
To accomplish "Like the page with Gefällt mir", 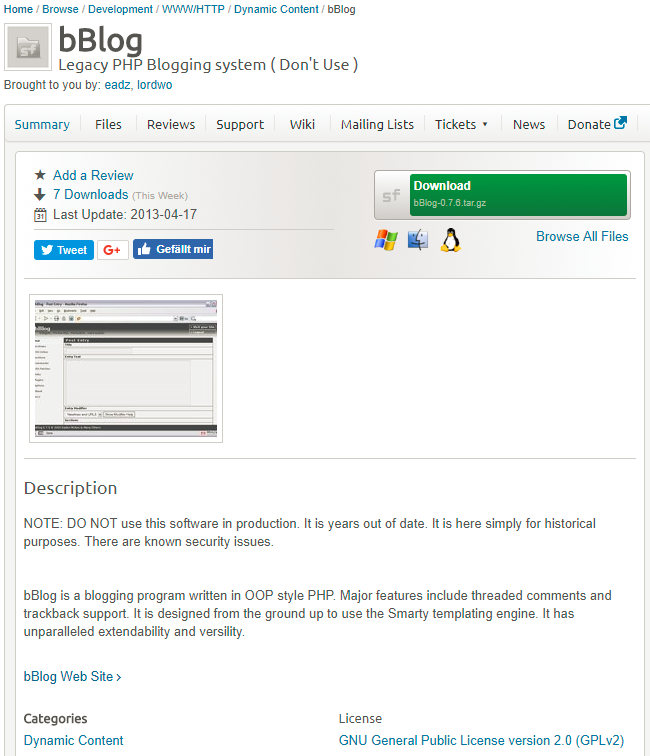I will coord(173,249).
